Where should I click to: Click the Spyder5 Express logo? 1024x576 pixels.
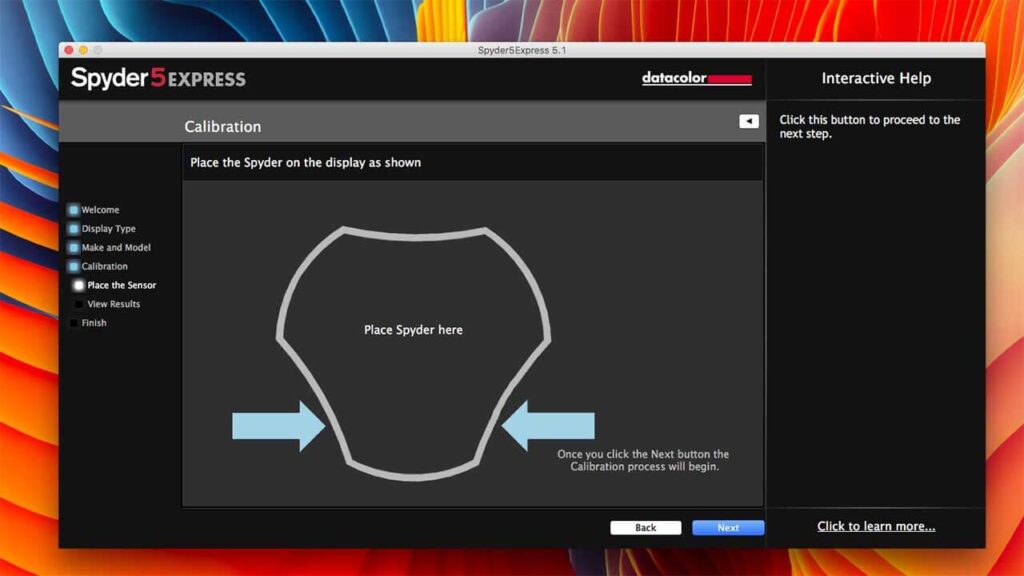(159, 78)
